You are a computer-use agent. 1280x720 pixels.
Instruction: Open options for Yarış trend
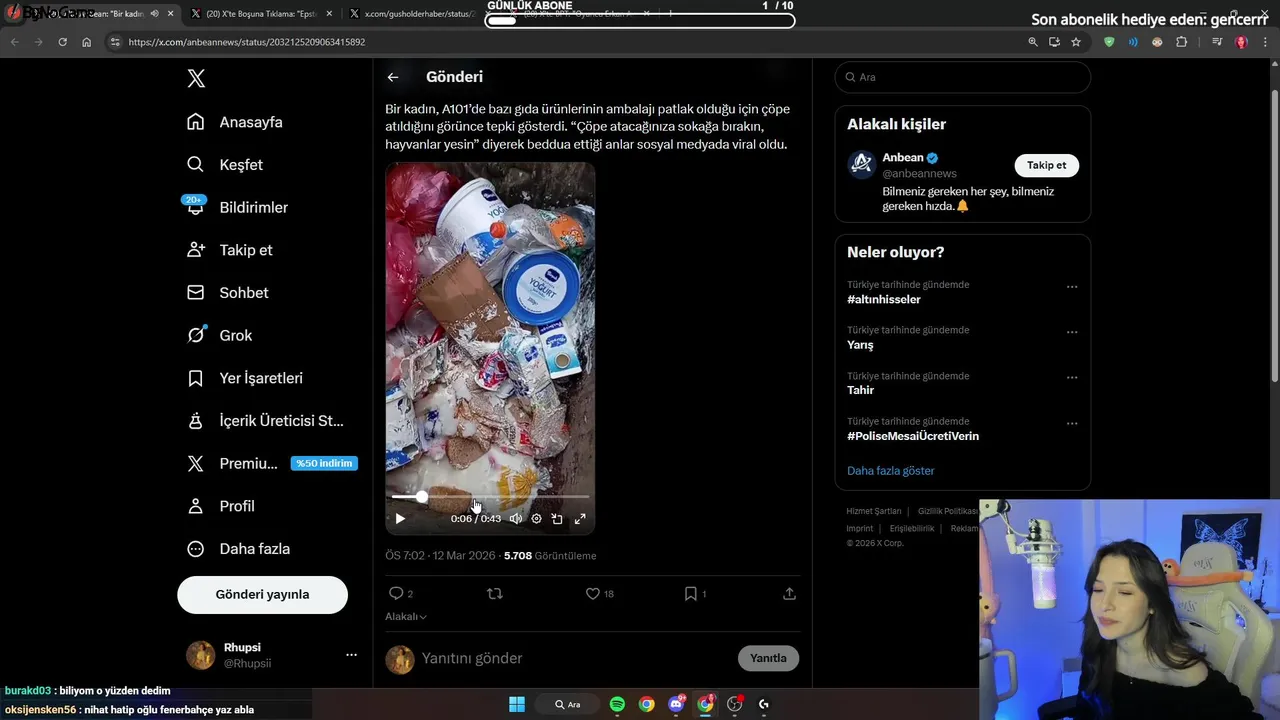[x=1072, y=332]
